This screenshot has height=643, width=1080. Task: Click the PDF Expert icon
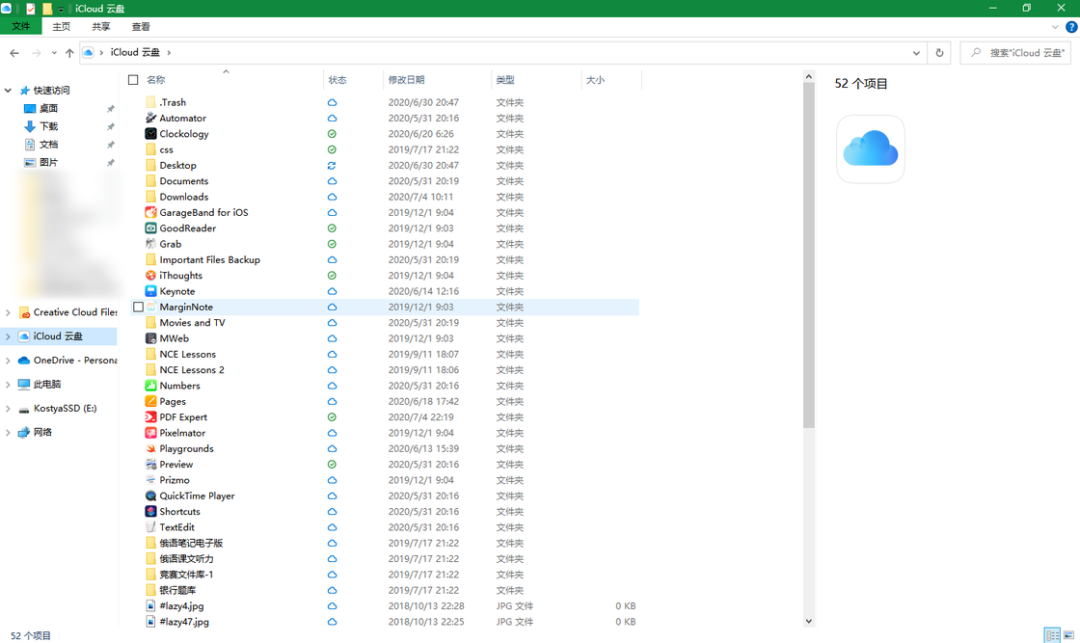[x=151, y=417]
